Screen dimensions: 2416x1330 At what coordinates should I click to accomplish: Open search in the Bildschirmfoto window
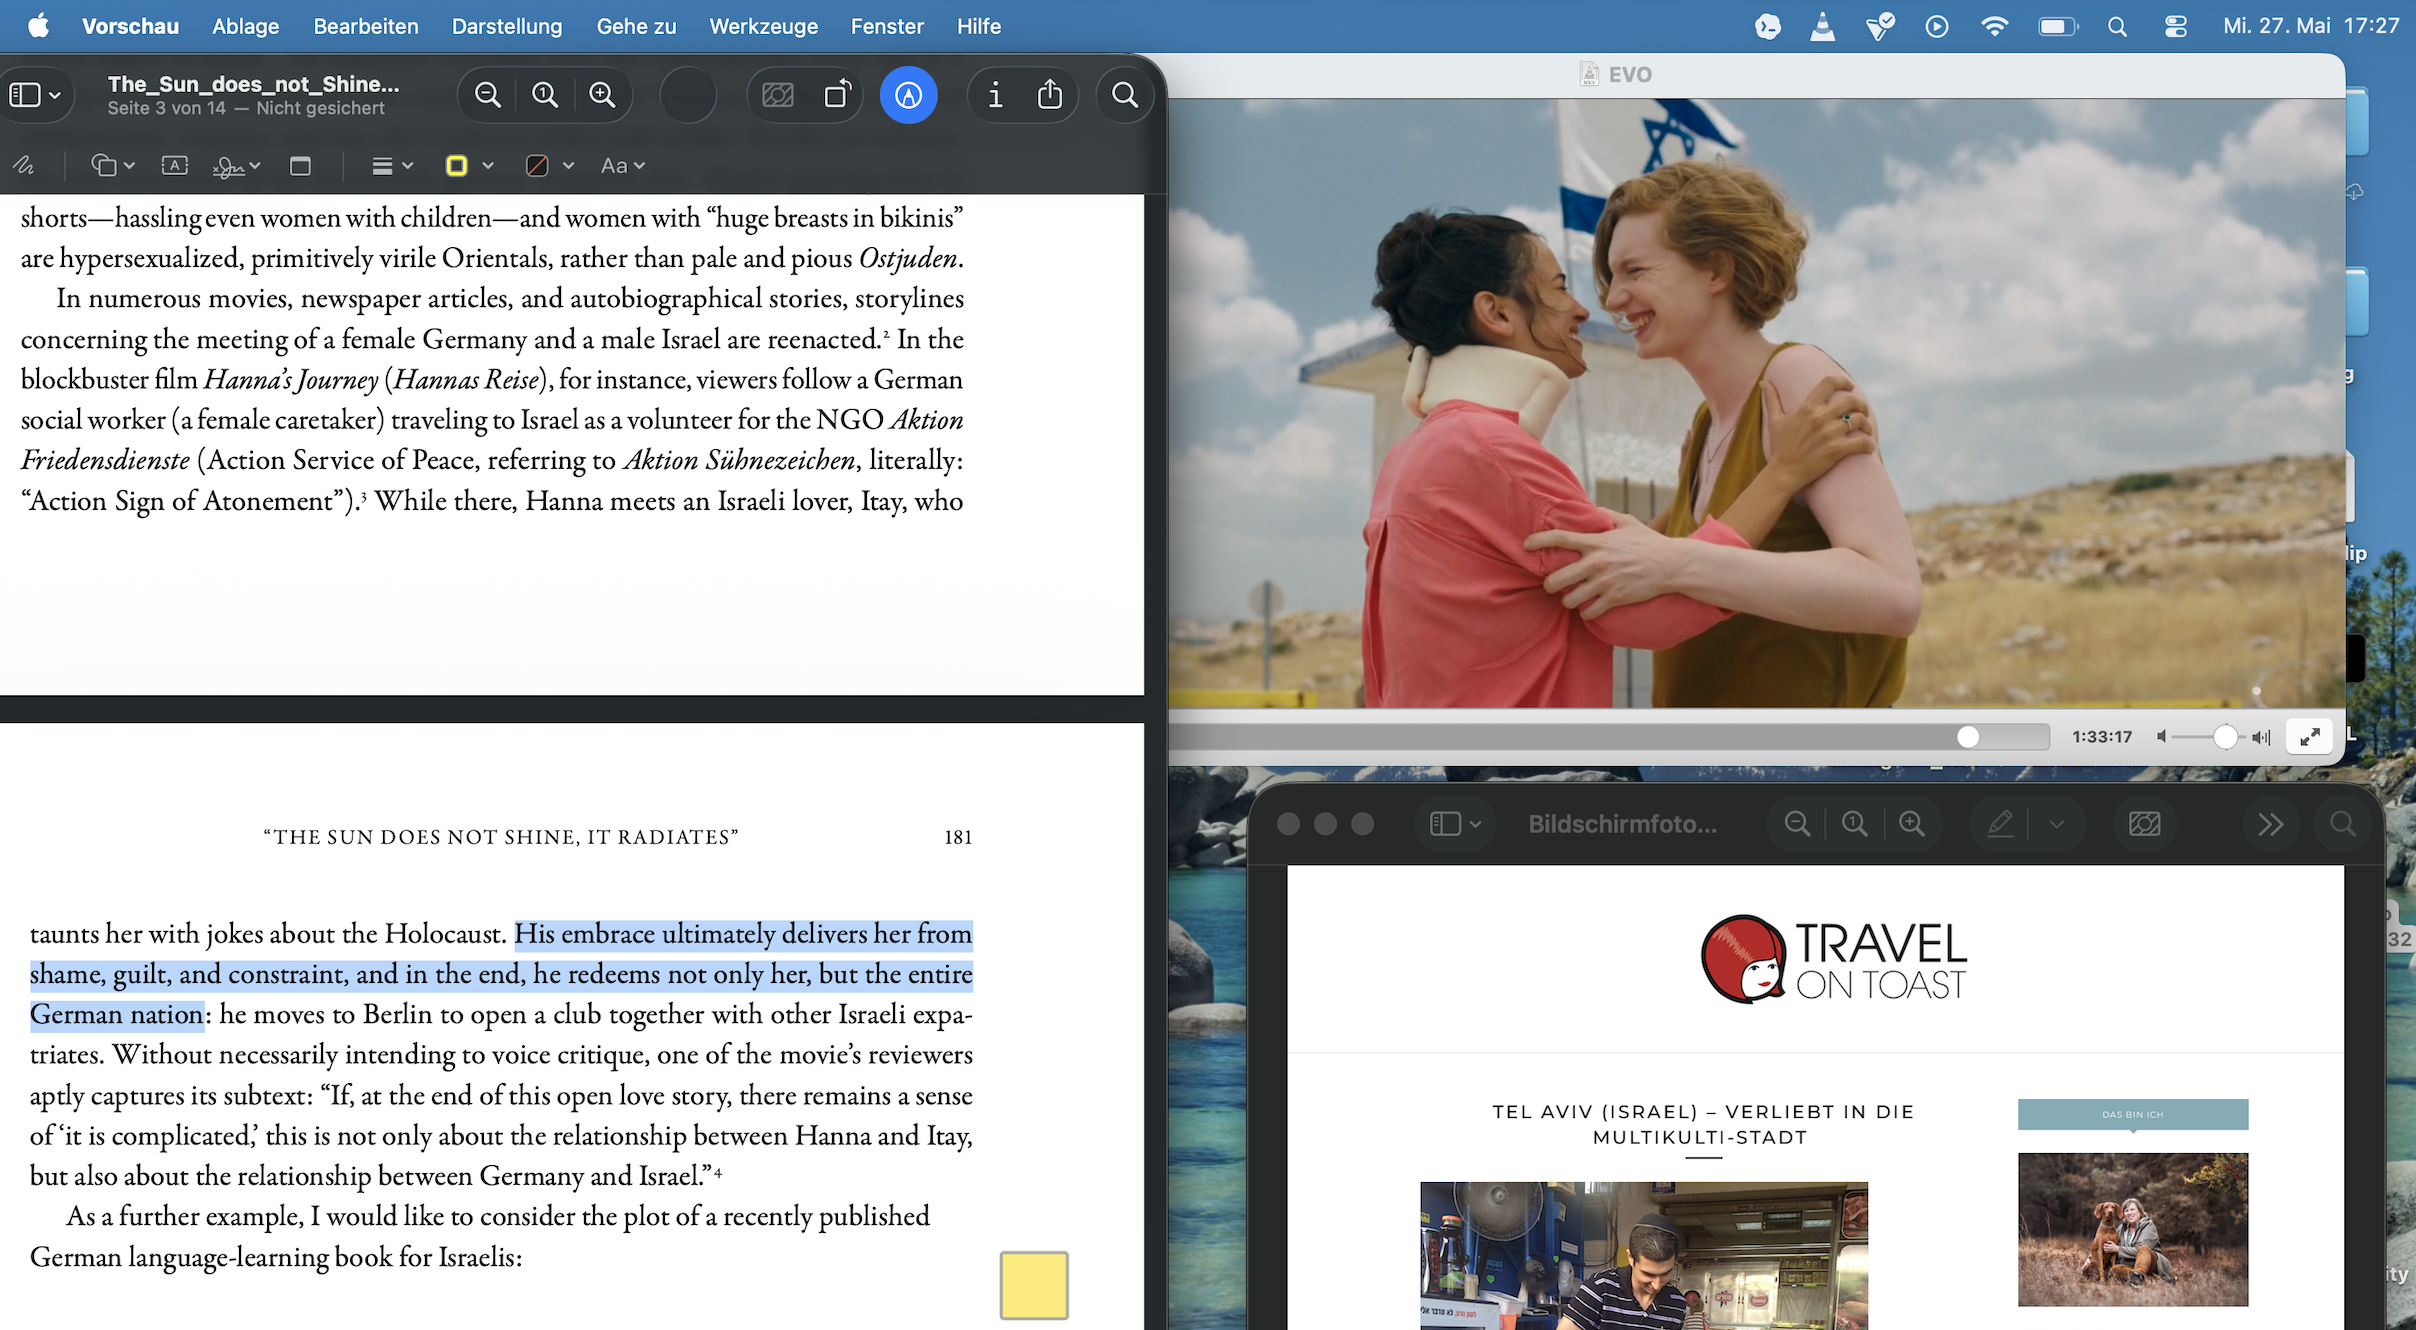point(2343,824)
